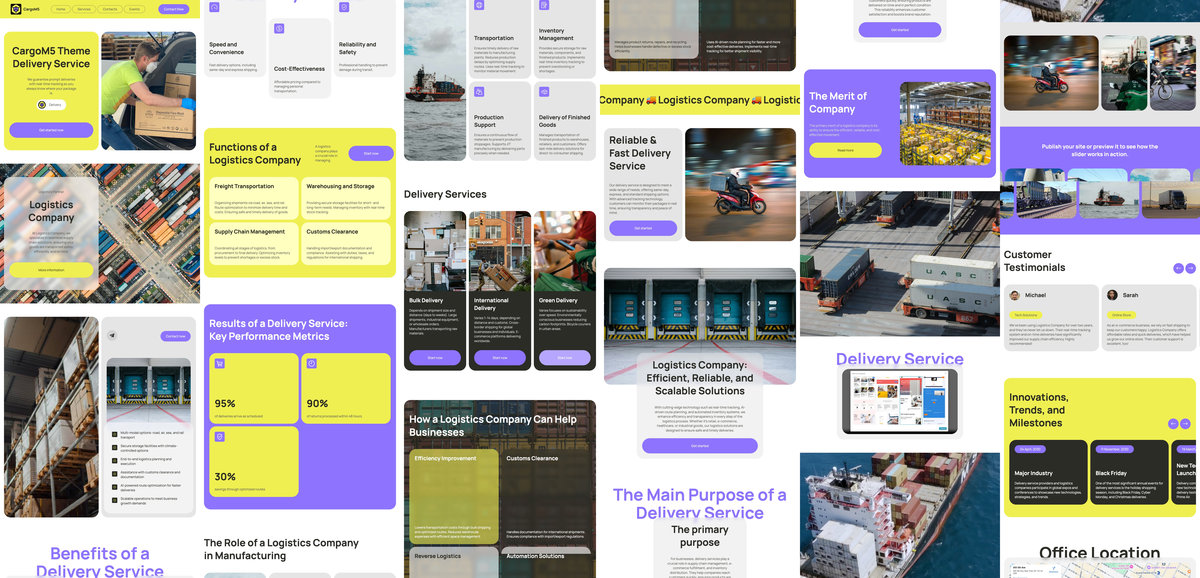Click the Inventory Management card icon
This screenshot has width=1200, height=578.
(543, 5)
